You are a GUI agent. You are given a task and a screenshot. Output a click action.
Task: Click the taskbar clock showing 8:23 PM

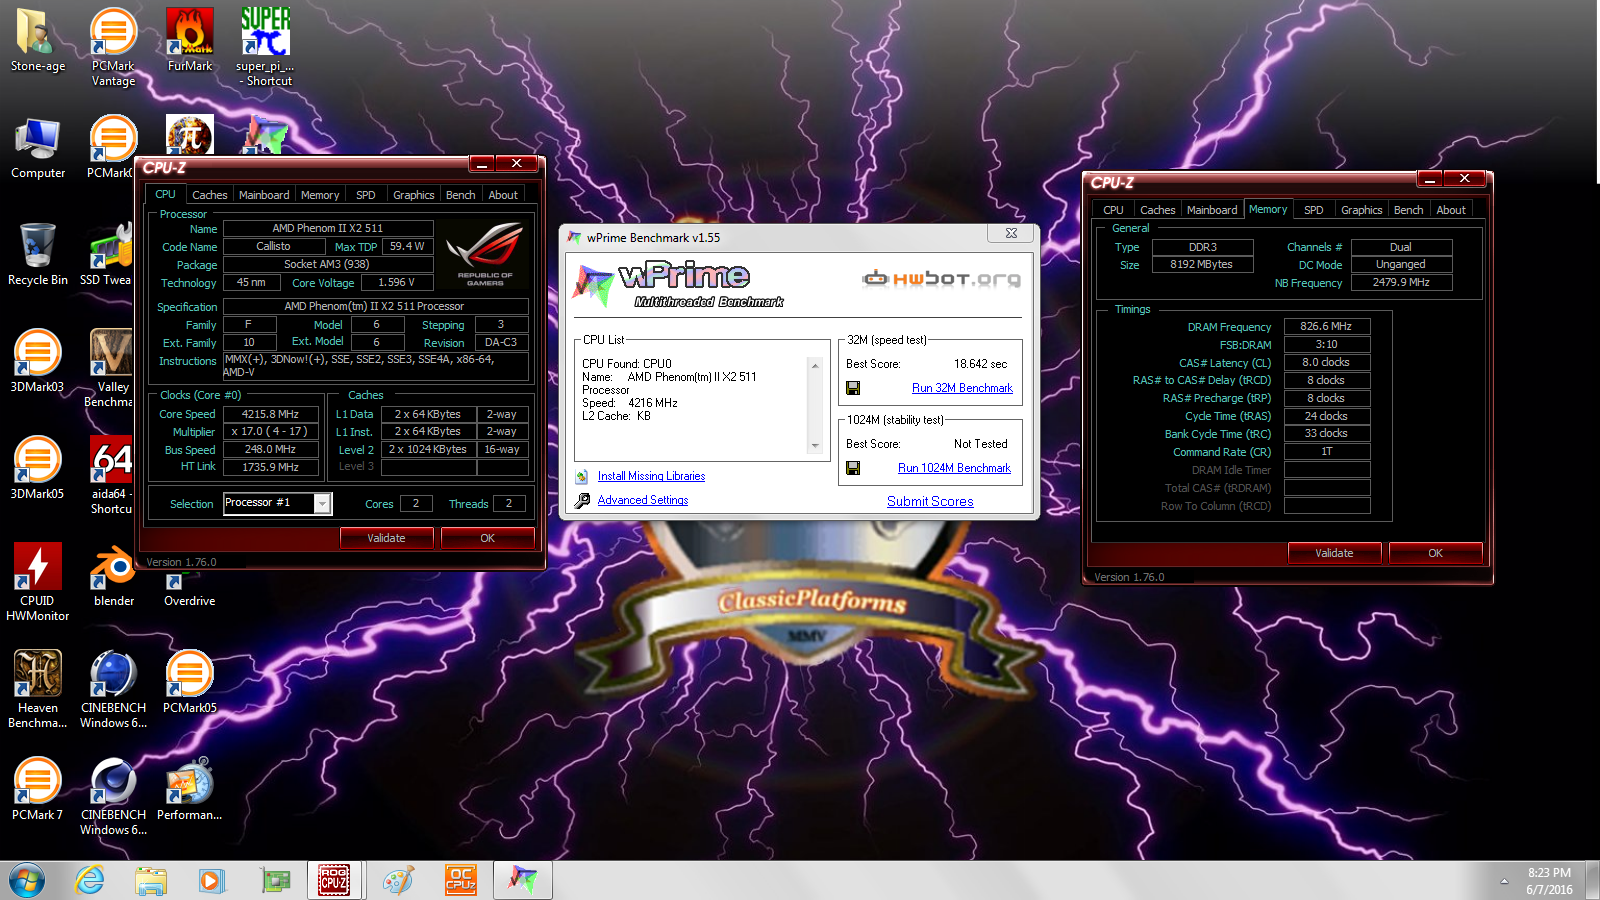coord(1549,881)
